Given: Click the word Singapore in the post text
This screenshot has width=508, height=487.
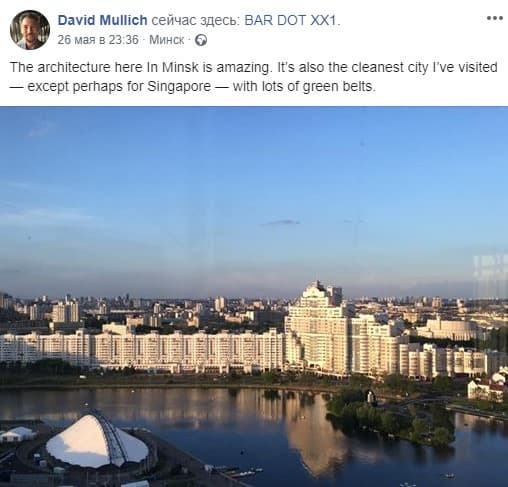Looking at the screenshot, I should click(x=179, y=87).
